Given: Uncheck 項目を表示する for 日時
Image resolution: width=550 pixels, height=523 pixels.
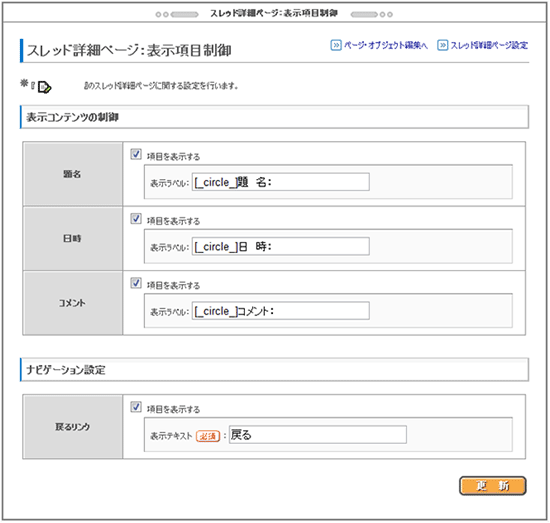Looking at the screenshot, I should coord(136,219).
